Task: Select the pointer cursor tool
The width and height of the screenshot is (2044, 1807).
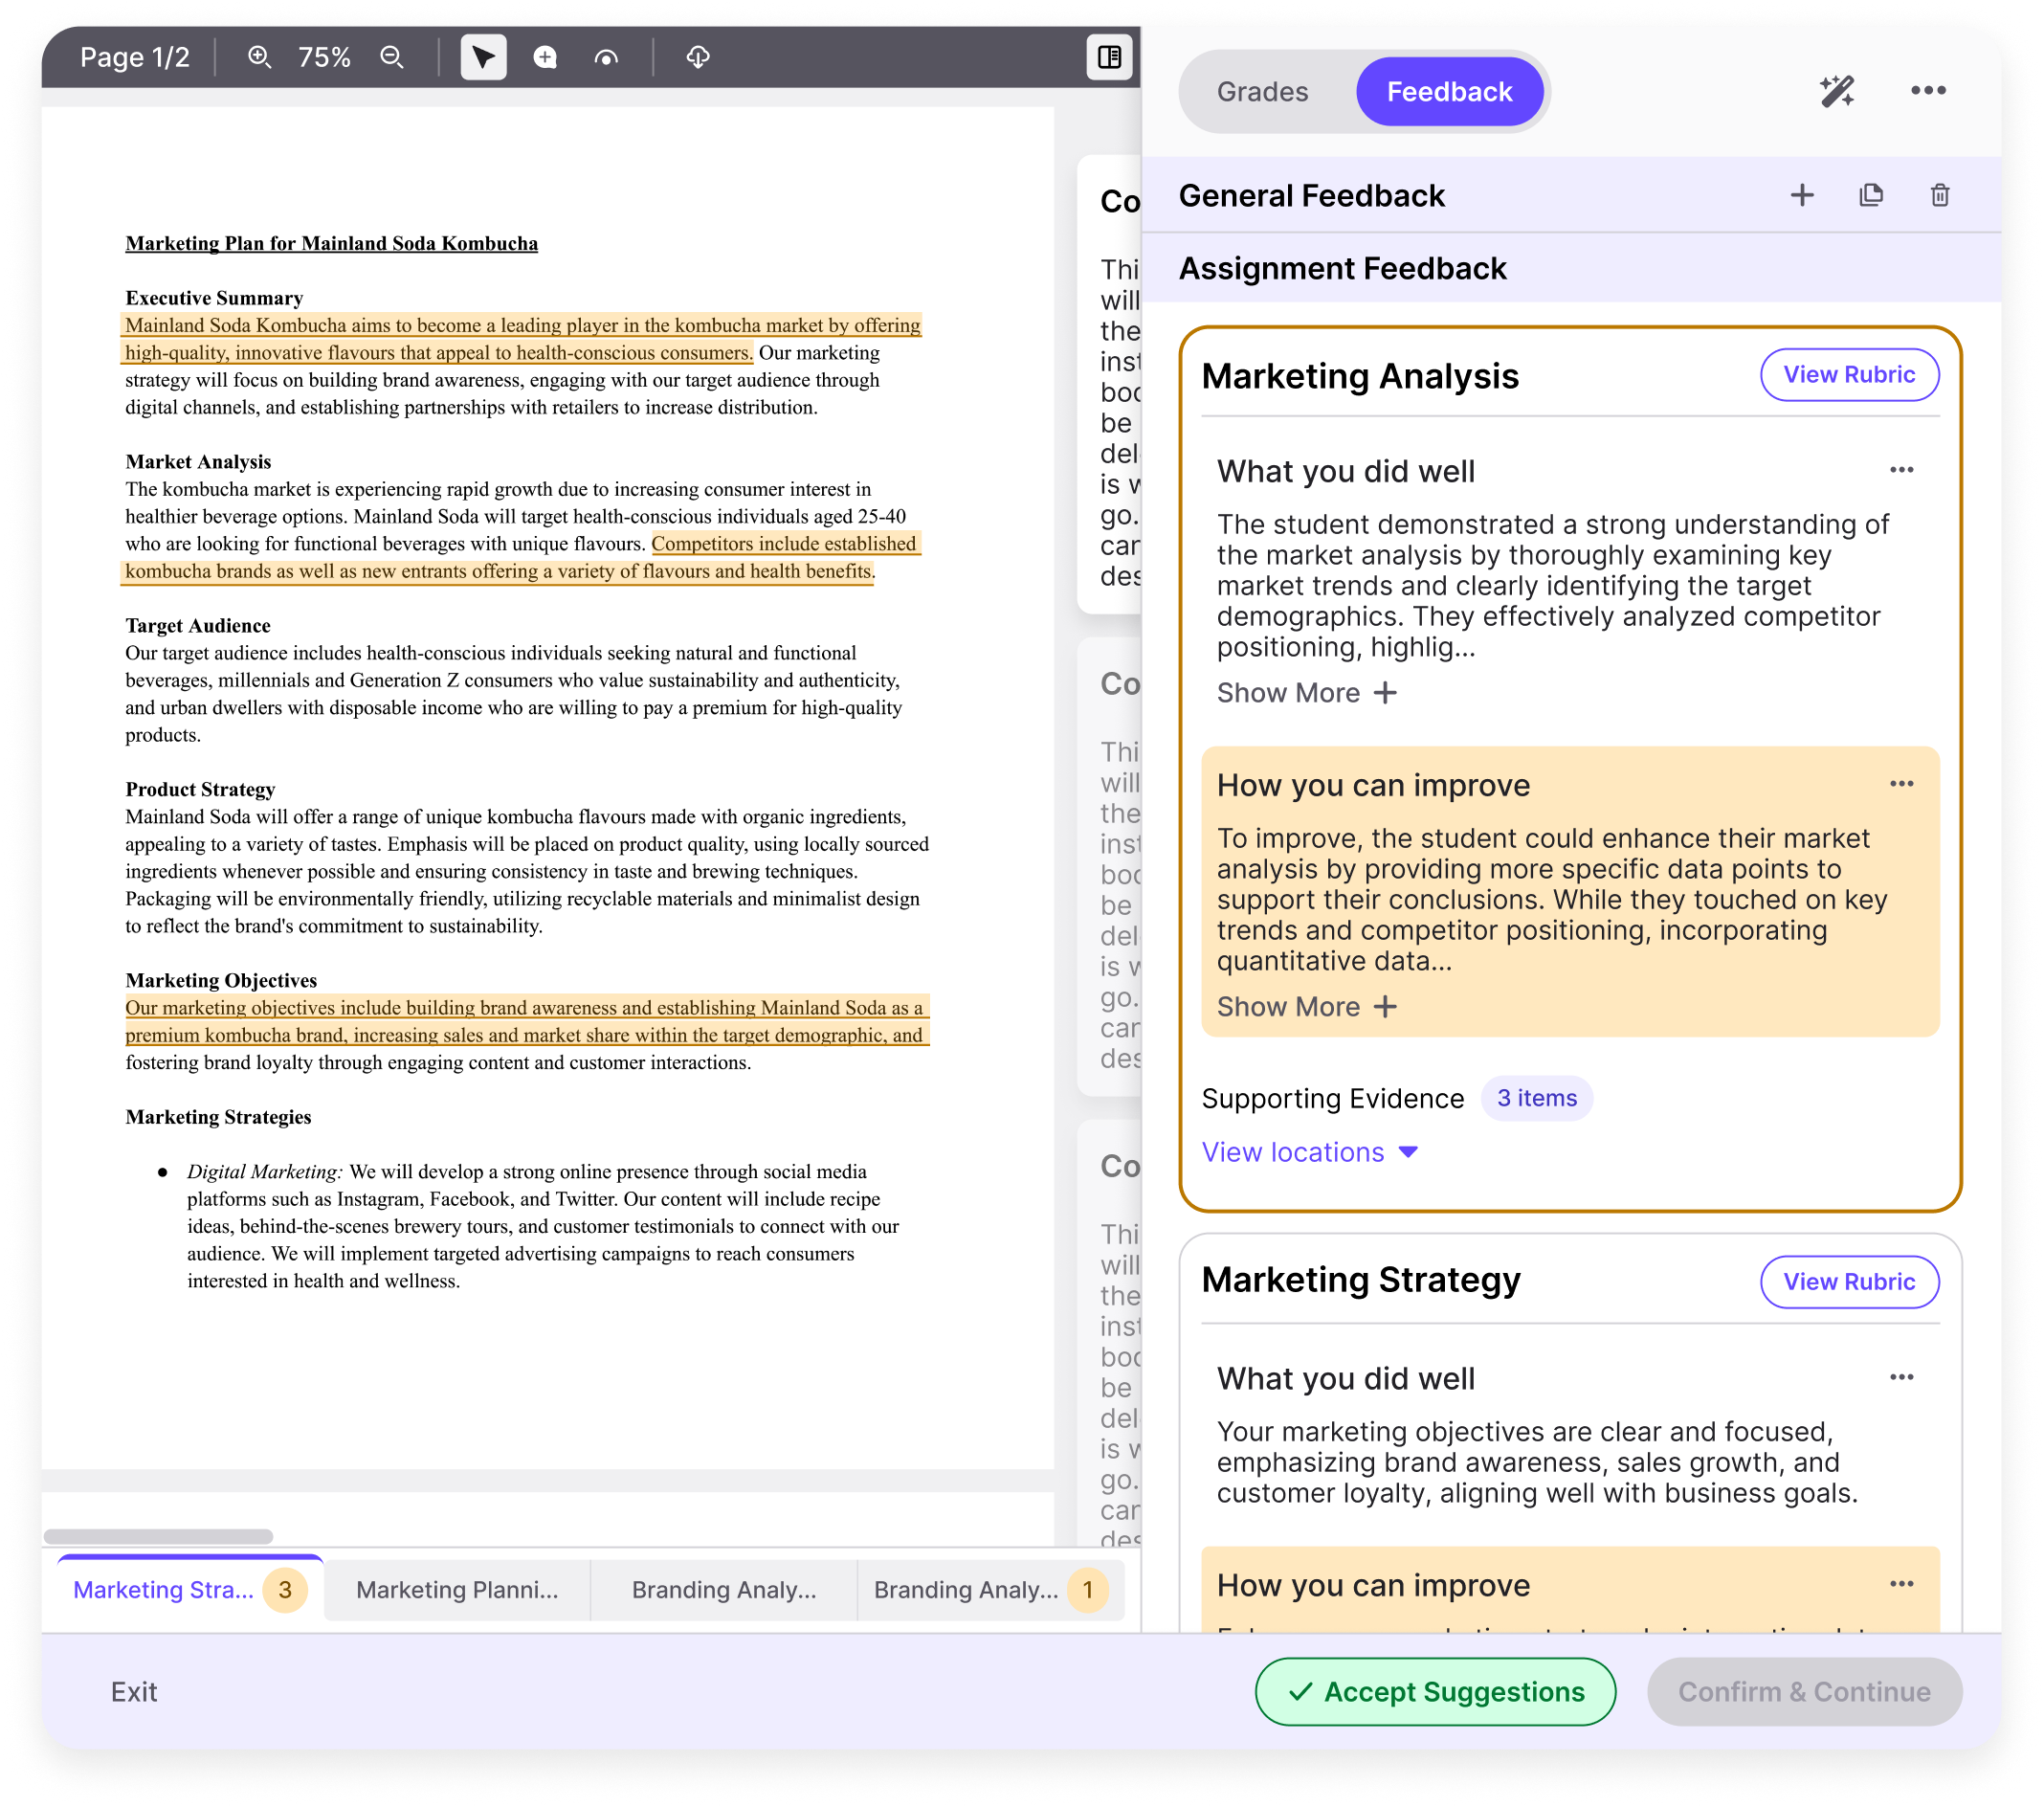Action: coord(483,57)
